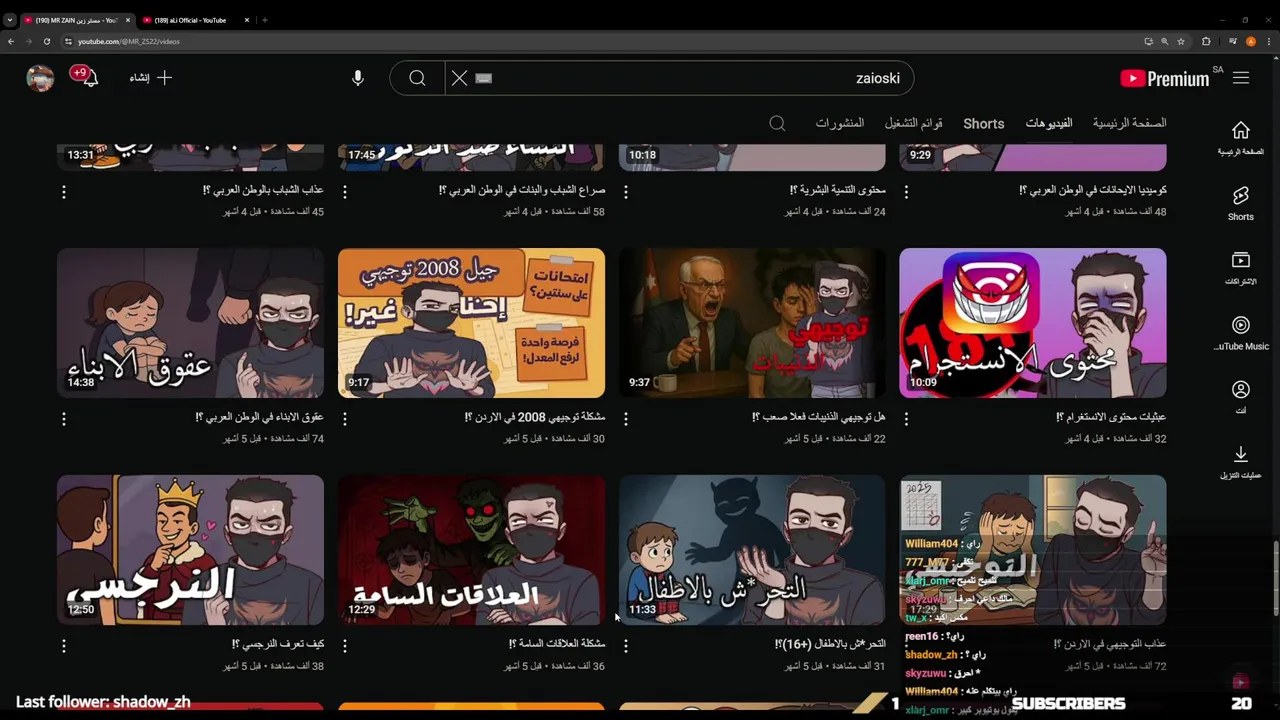Open the browser extensions puzzle icon

click(1206, 41)
